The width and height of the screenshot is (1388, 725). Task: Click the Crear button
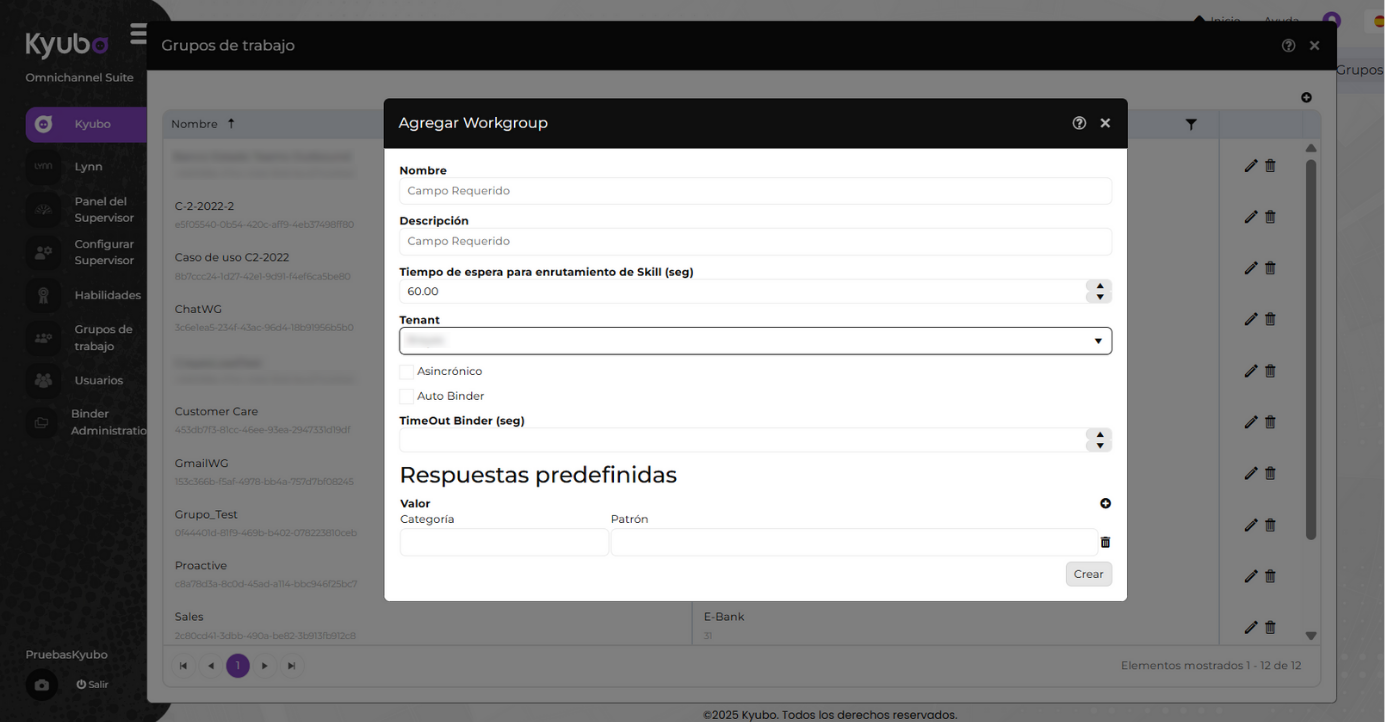pyautogui.click(x=1088, y=574)
